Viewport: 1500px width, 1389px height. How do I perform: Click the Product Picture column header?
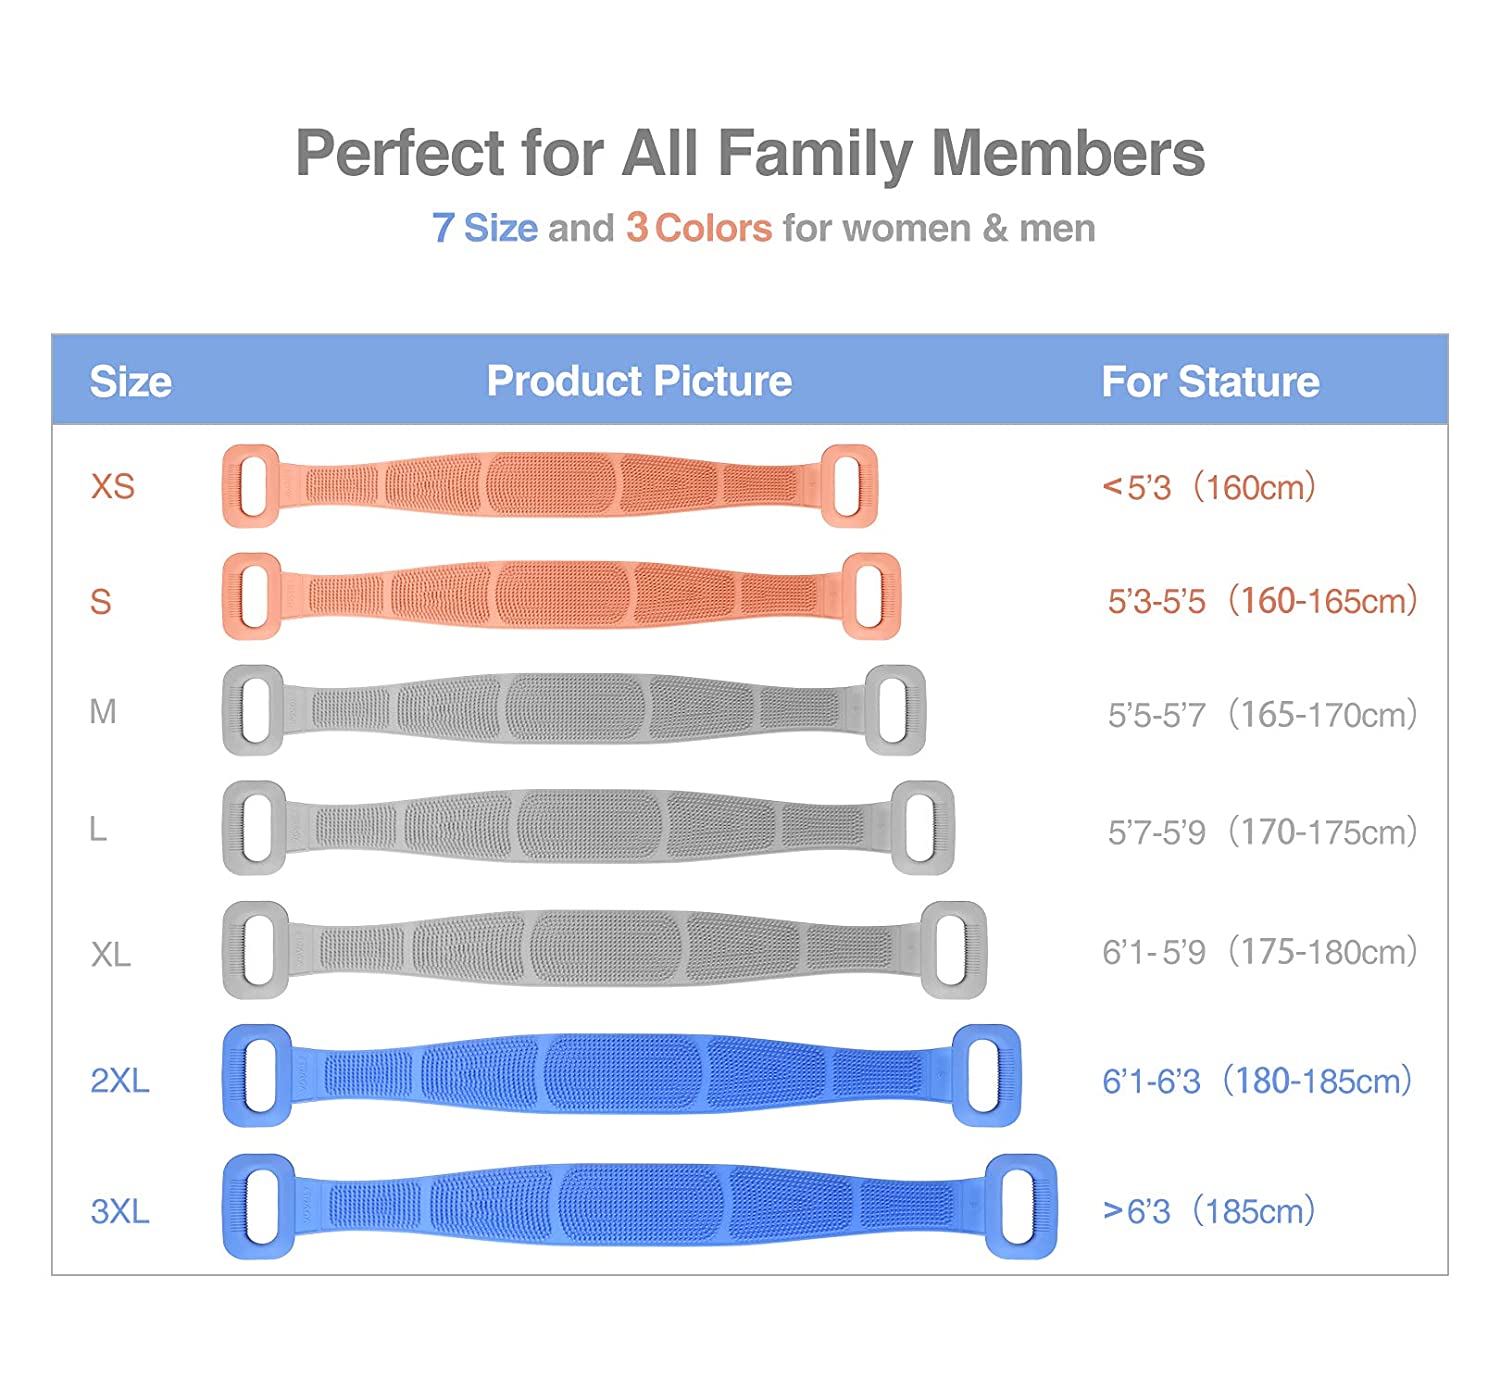pos(639,381)
